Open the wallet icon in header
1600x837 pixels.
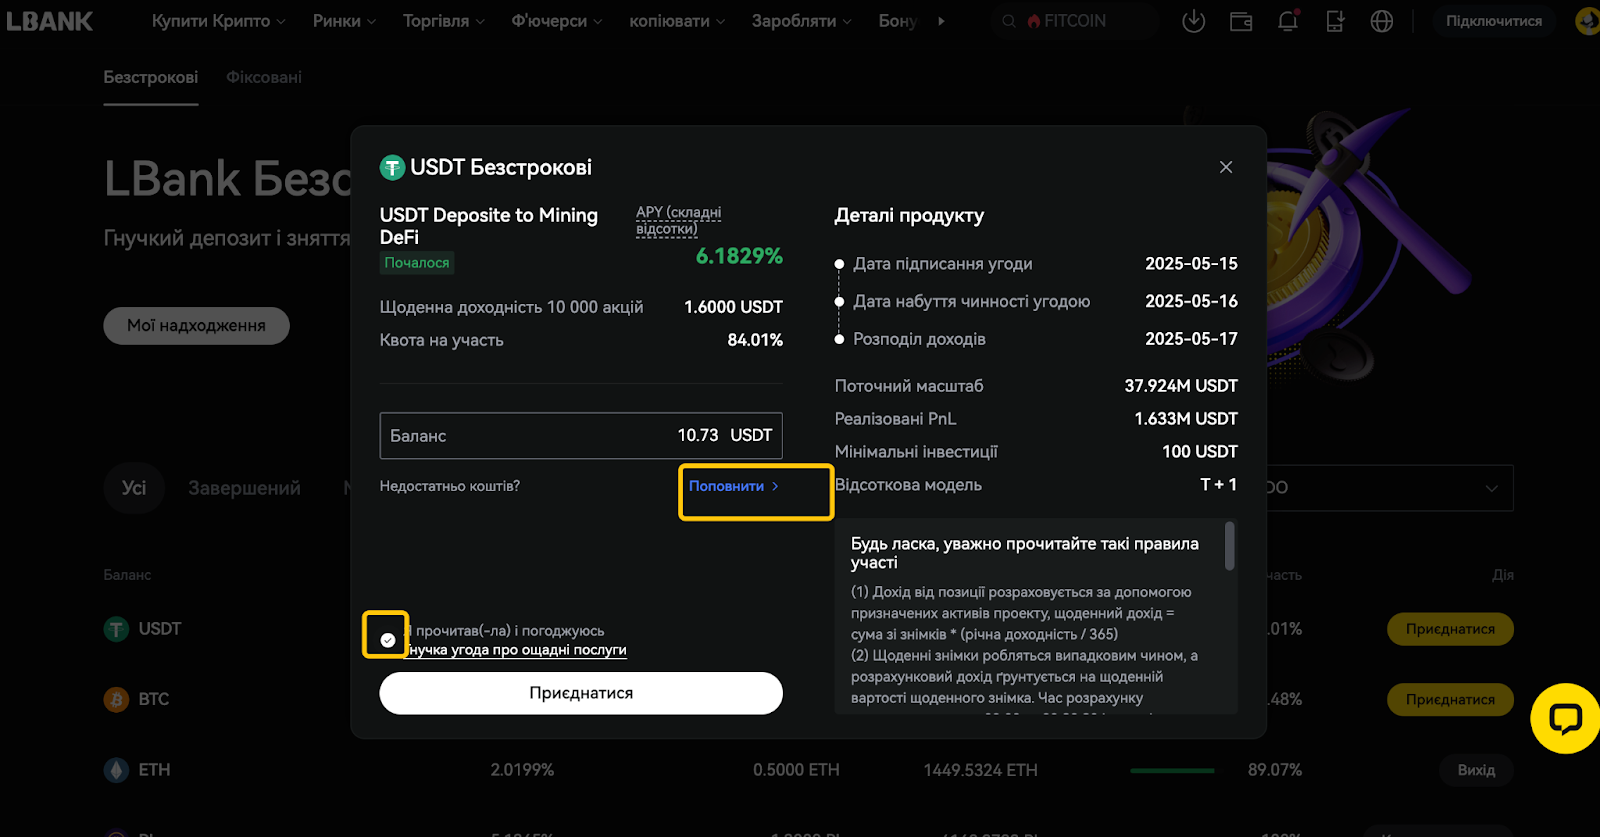point(1241,21)
